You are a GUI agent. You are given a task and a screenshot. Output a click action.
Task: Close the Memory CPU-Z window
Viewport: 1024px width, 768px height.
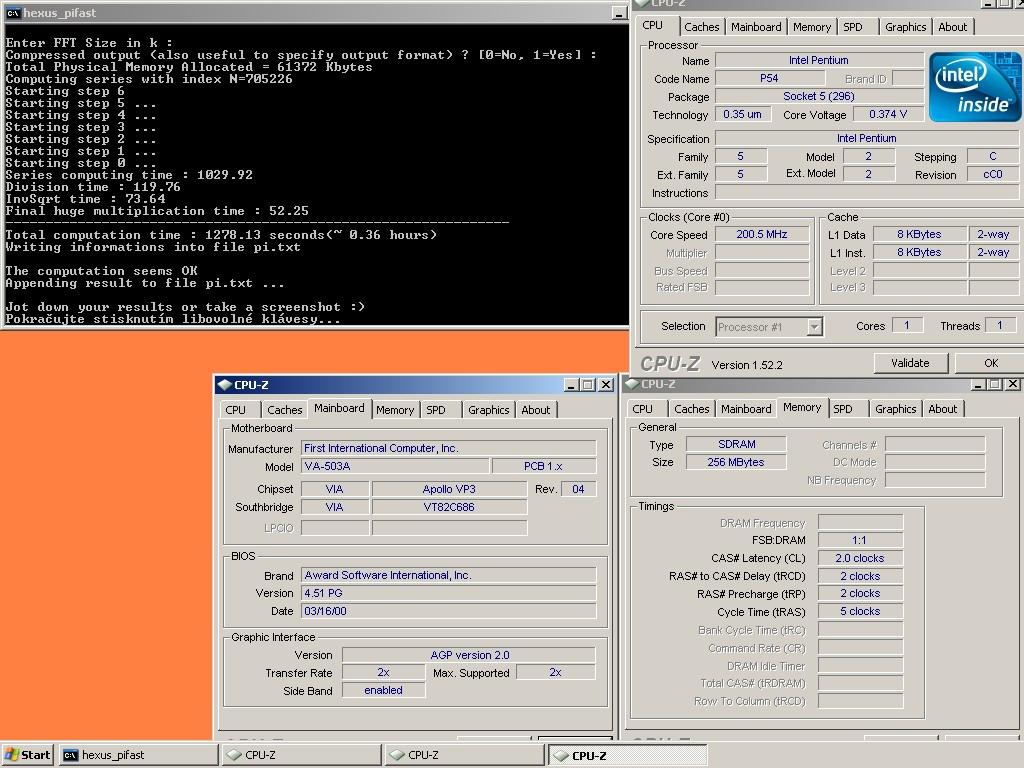coord(1013,384)
